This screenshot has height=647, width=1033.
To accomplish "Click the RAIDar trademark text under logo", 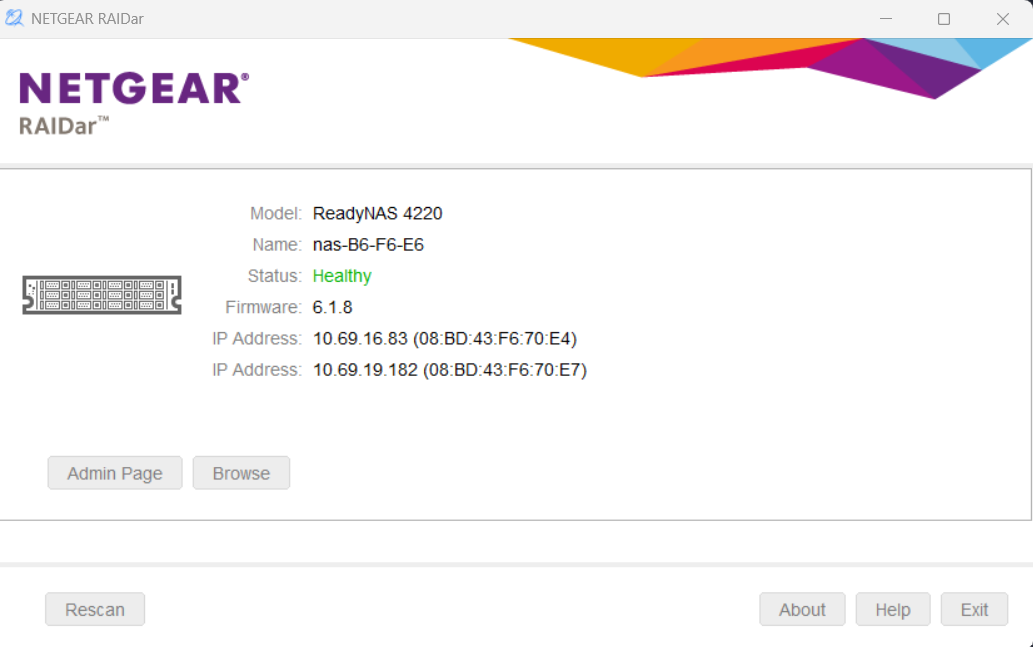I will (x=64, y=125).
